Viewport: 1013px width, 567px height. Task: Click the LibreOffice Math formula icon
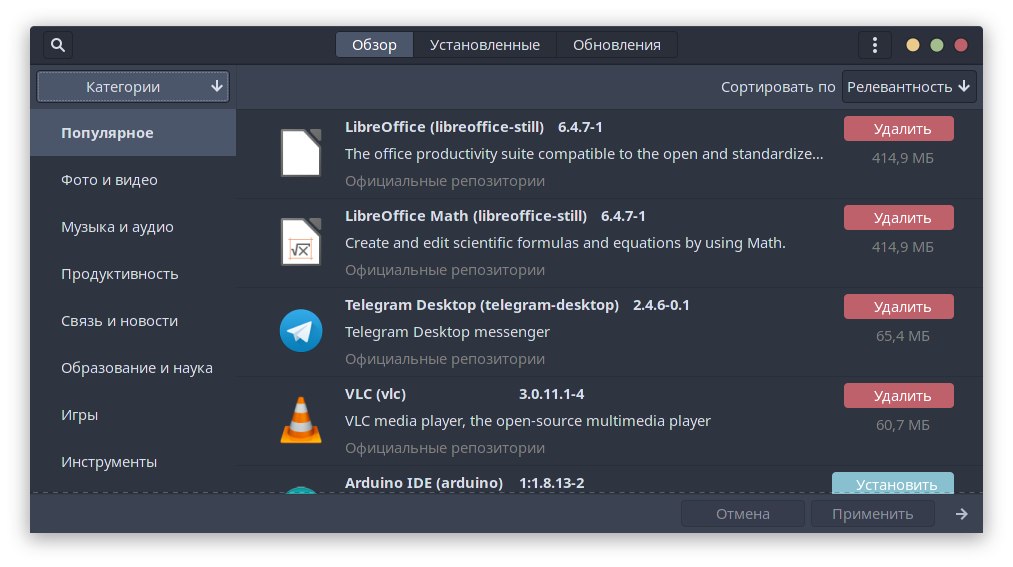pyautogui.click(x=301, y=242)
